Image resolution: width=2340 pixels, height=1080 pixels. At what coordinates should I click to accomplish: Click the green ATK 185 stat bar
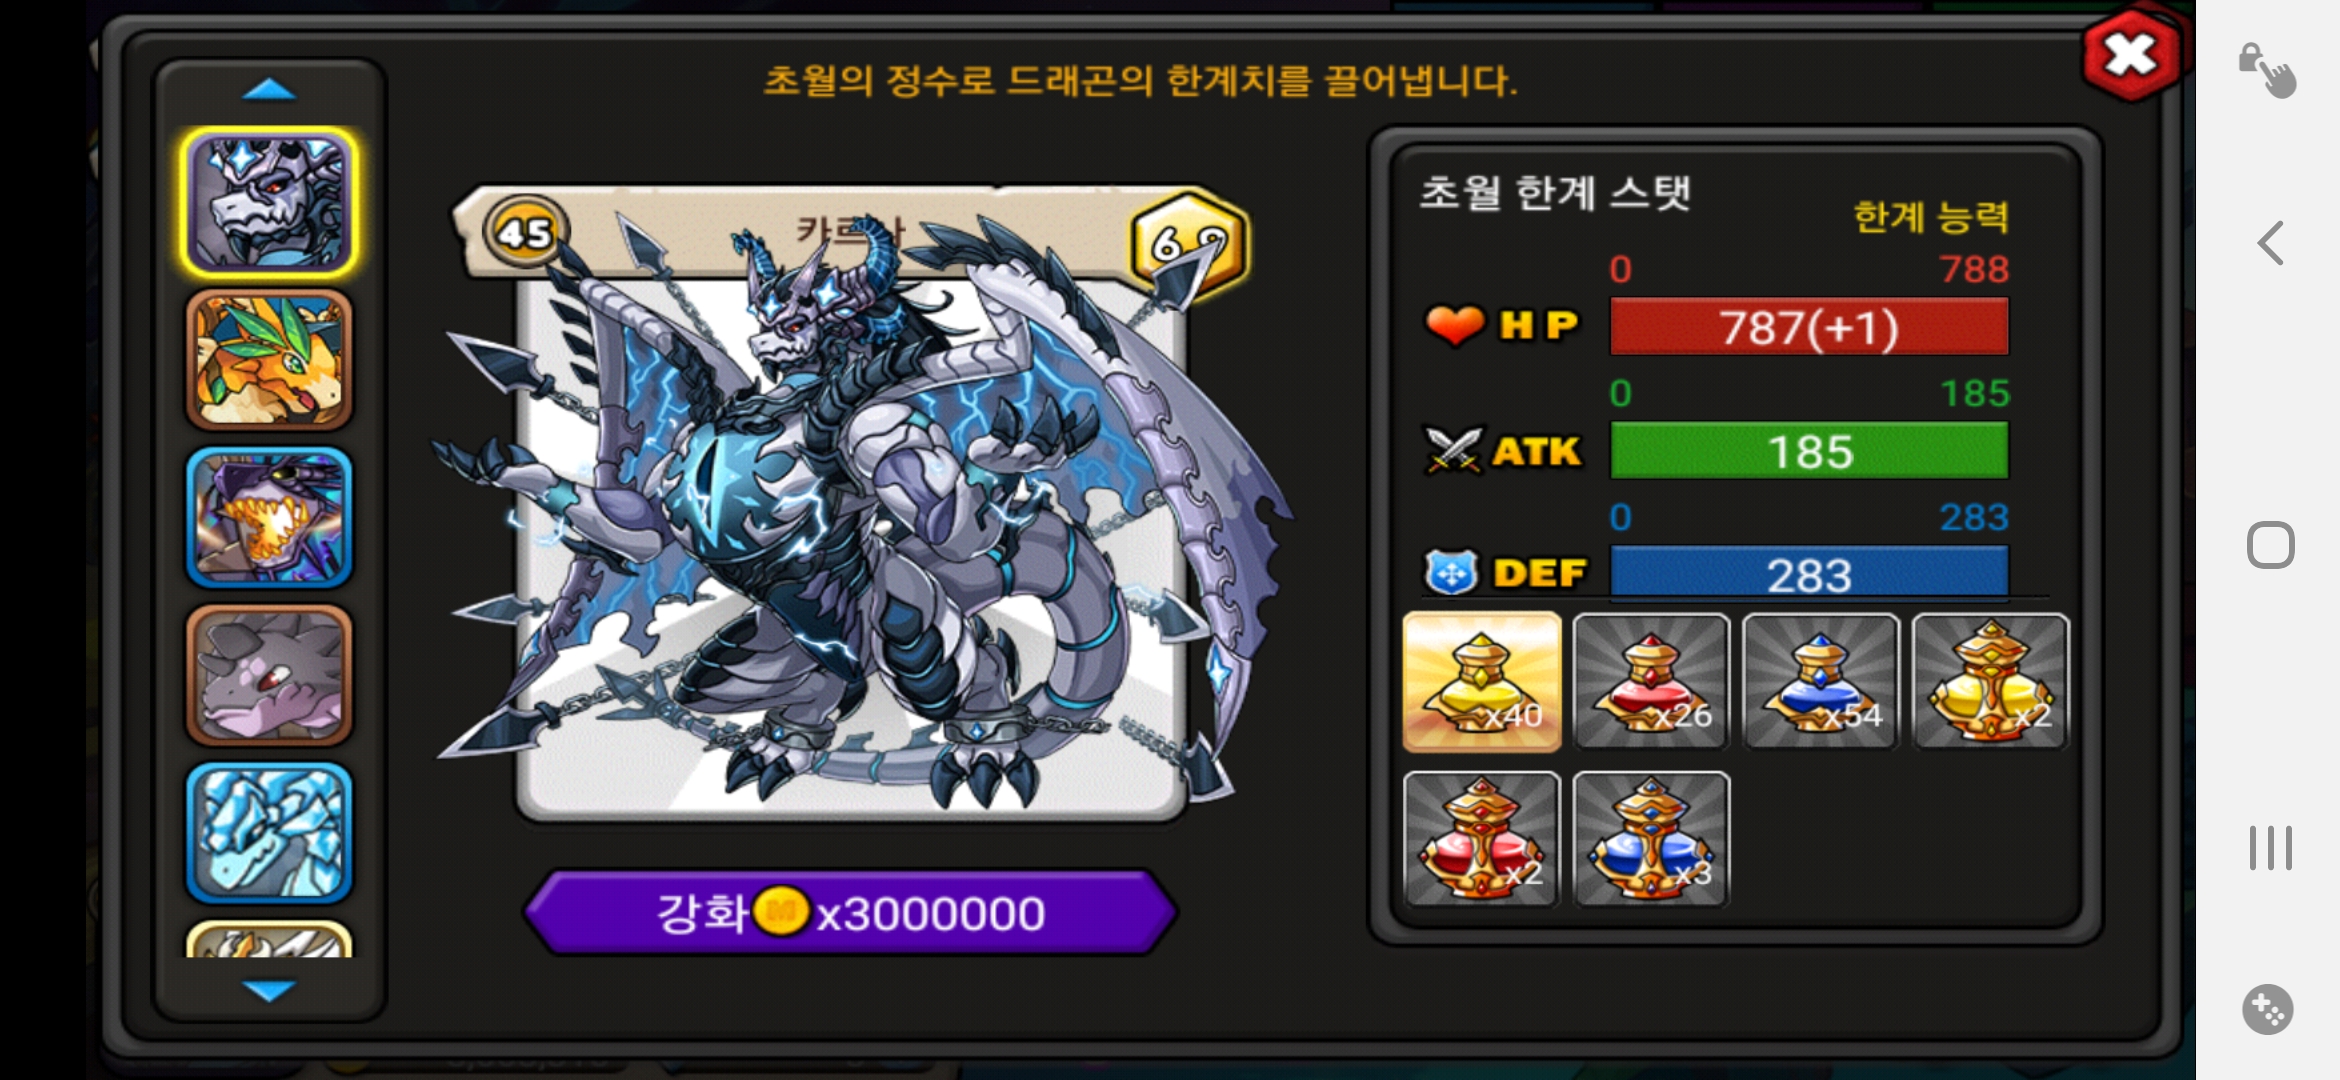point(1809,451)
